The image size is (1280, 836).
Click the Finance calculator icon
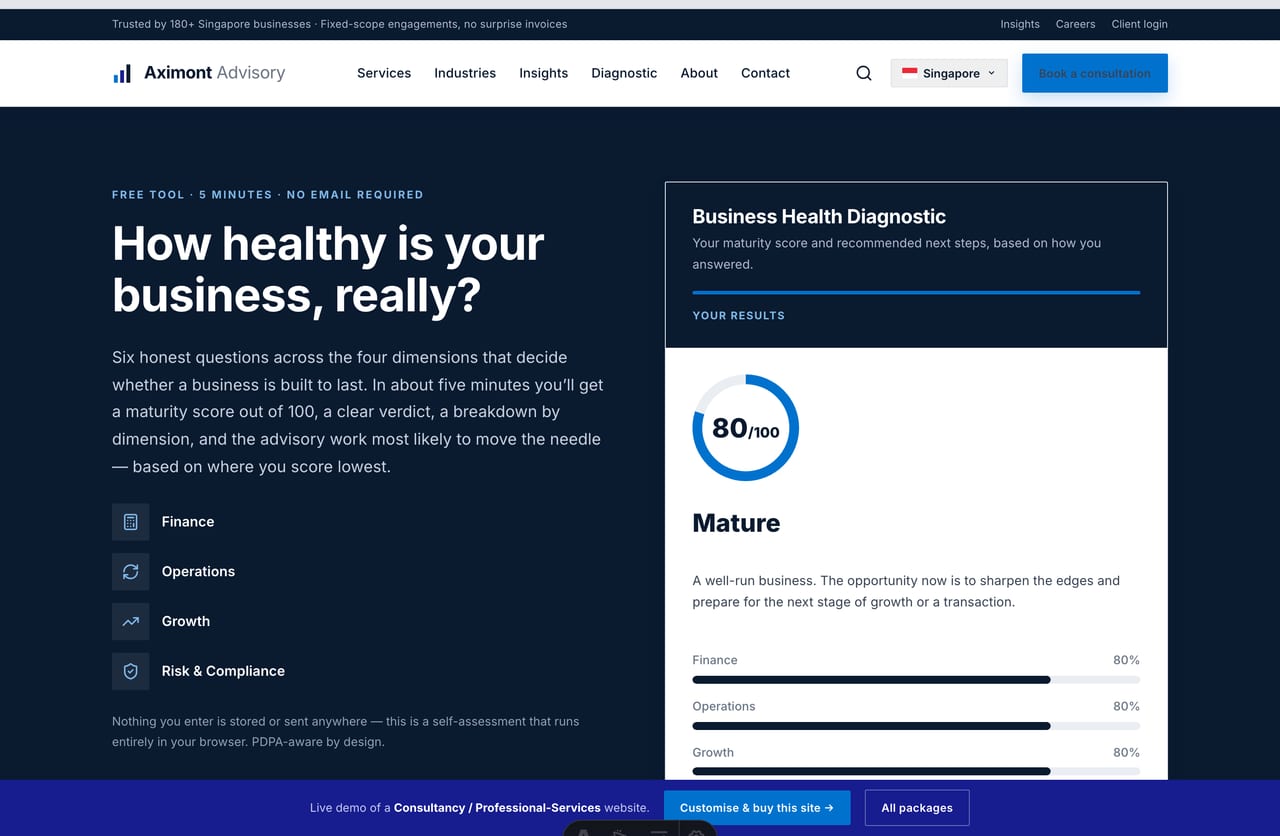[x=130, y=522]
